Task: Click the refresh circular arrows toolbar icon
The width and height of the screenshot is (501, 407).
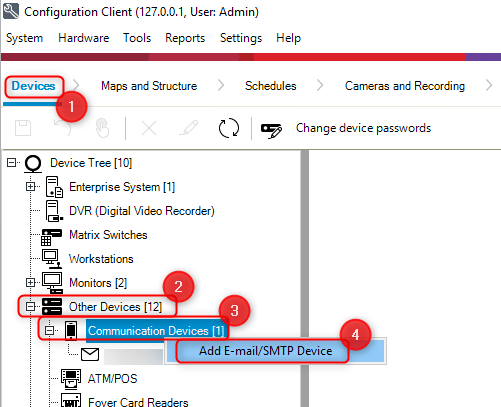Action: (229, 128)
